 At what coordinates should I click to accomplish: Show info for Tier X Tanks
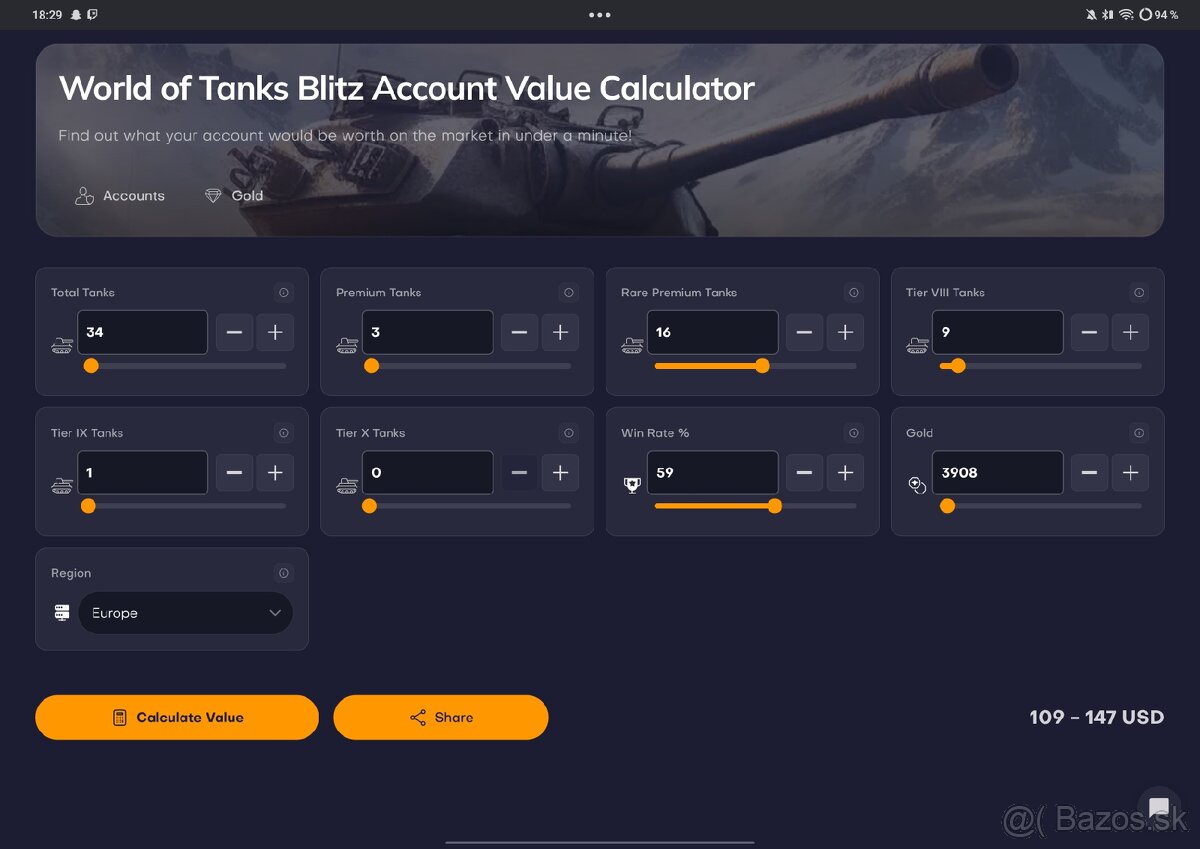(x=569, y=433)
